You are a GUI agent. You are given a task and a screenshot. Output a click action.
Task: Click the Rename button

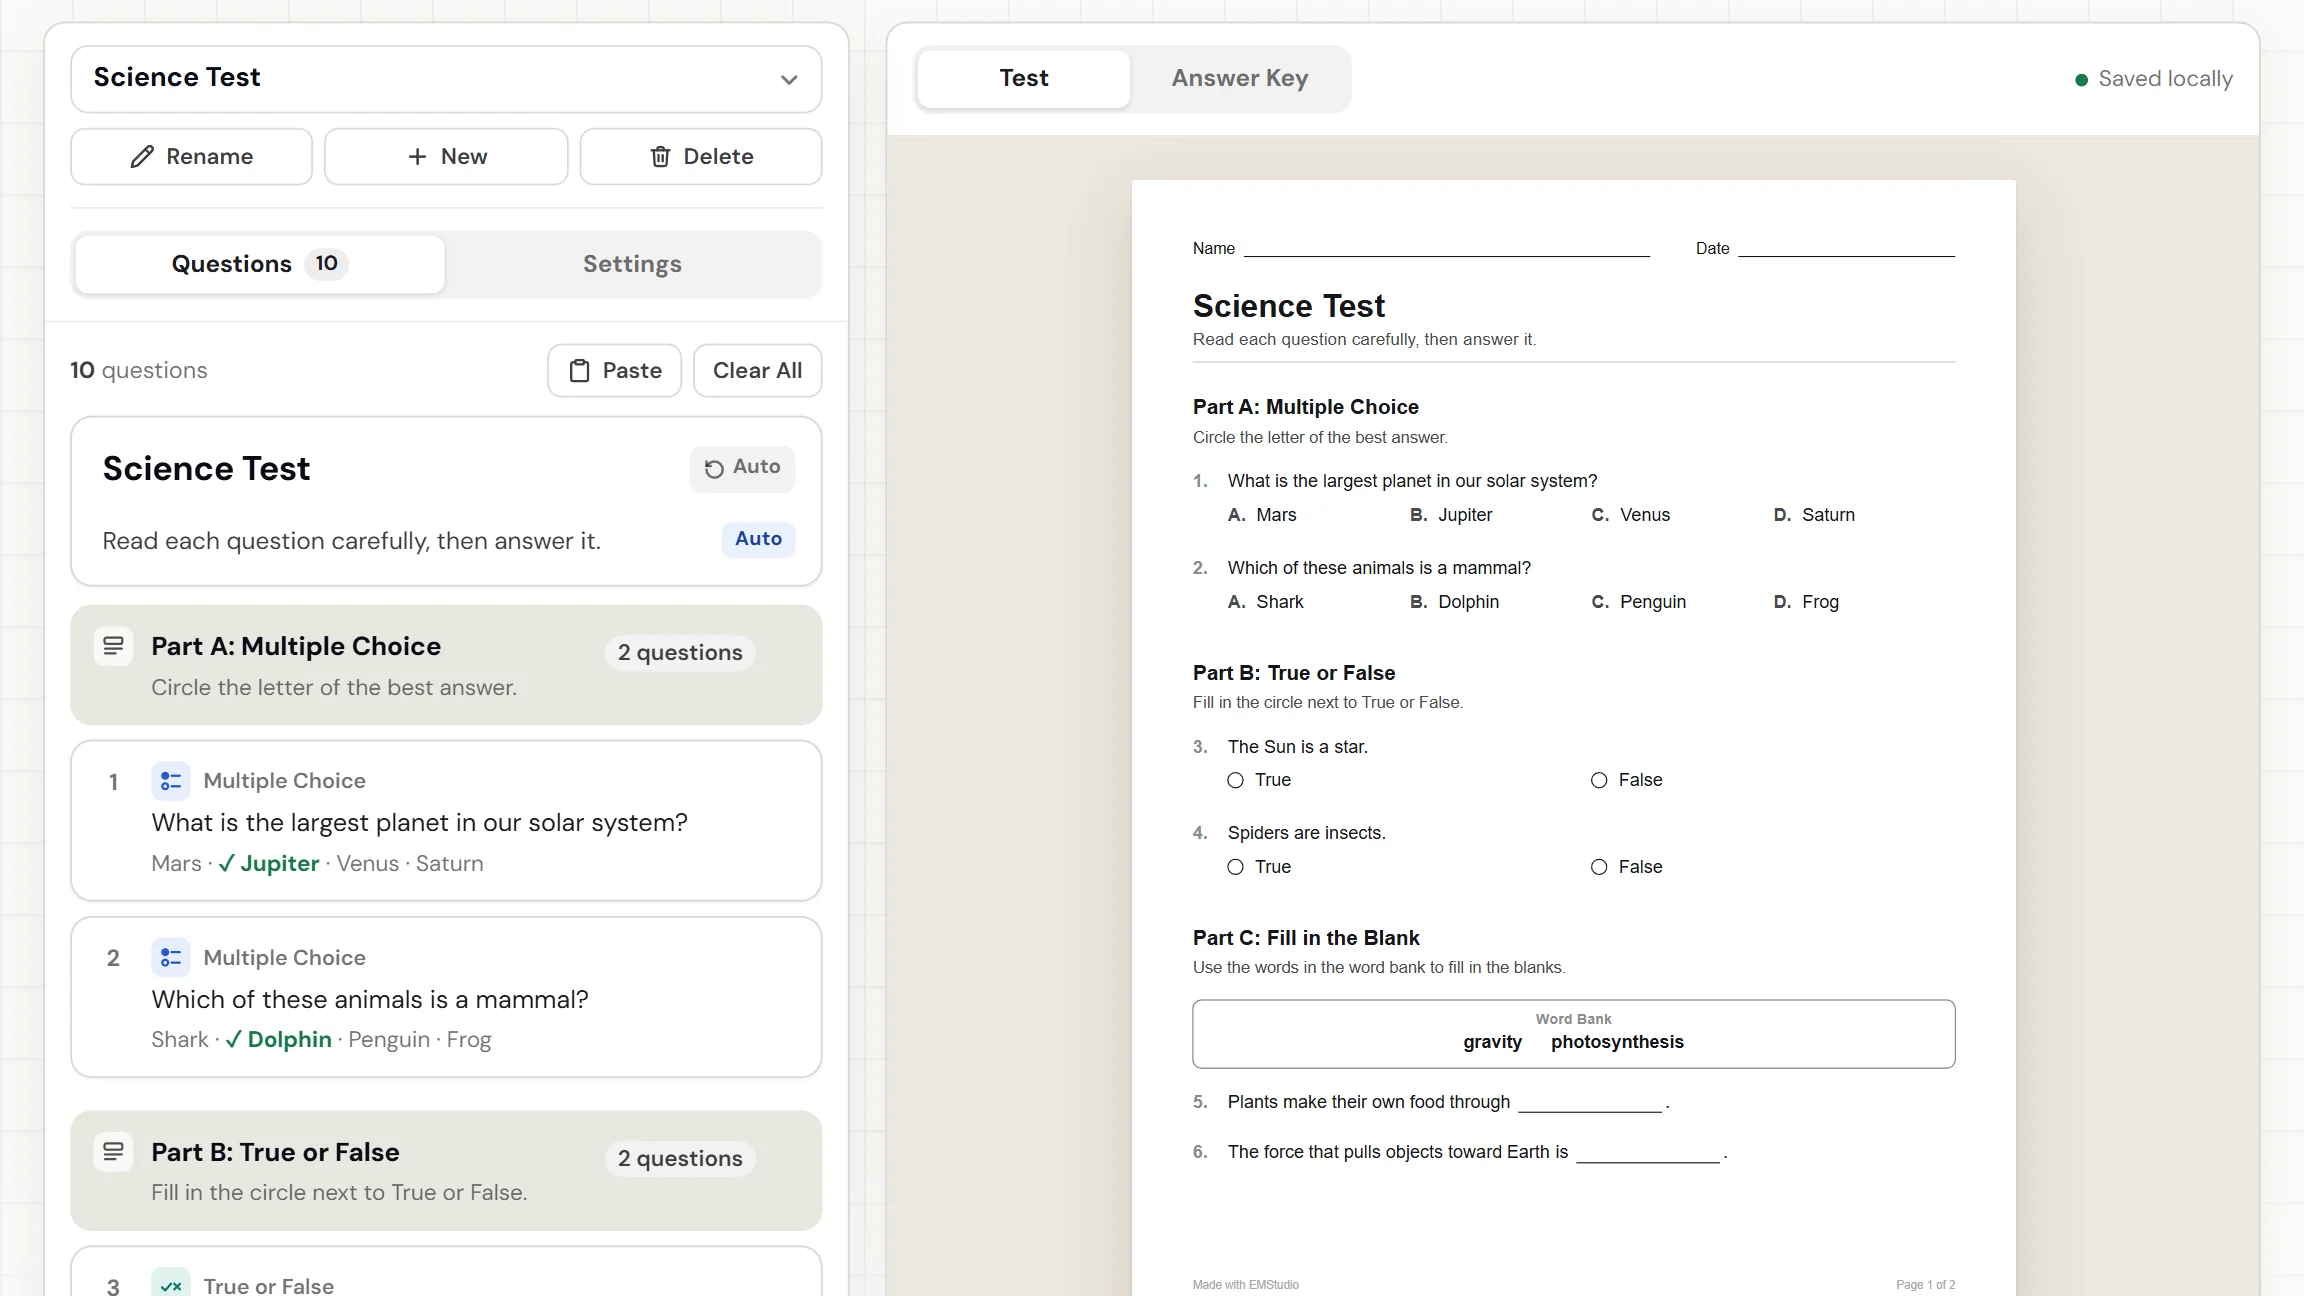(191, 156)
